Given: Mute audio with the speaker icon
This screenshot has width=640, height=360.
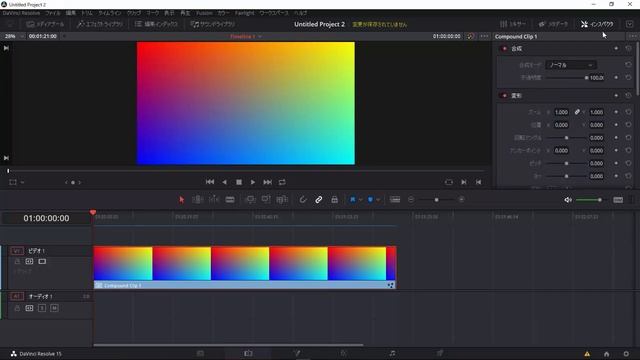Looking at the screenshot, I should coord(568,200).
